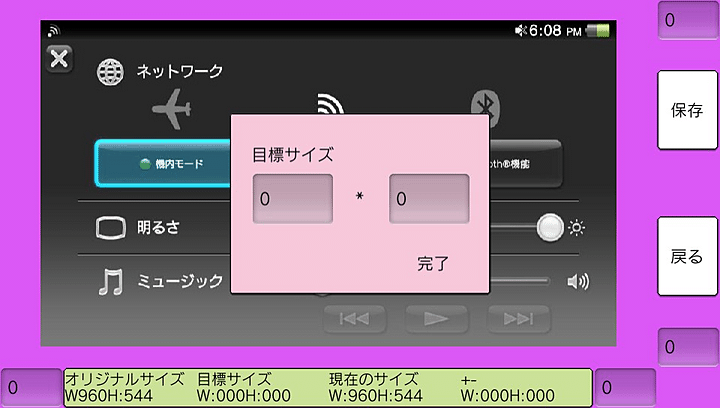
Task: Click the second 目標サイズ height input field
Action: click(429, 199)
